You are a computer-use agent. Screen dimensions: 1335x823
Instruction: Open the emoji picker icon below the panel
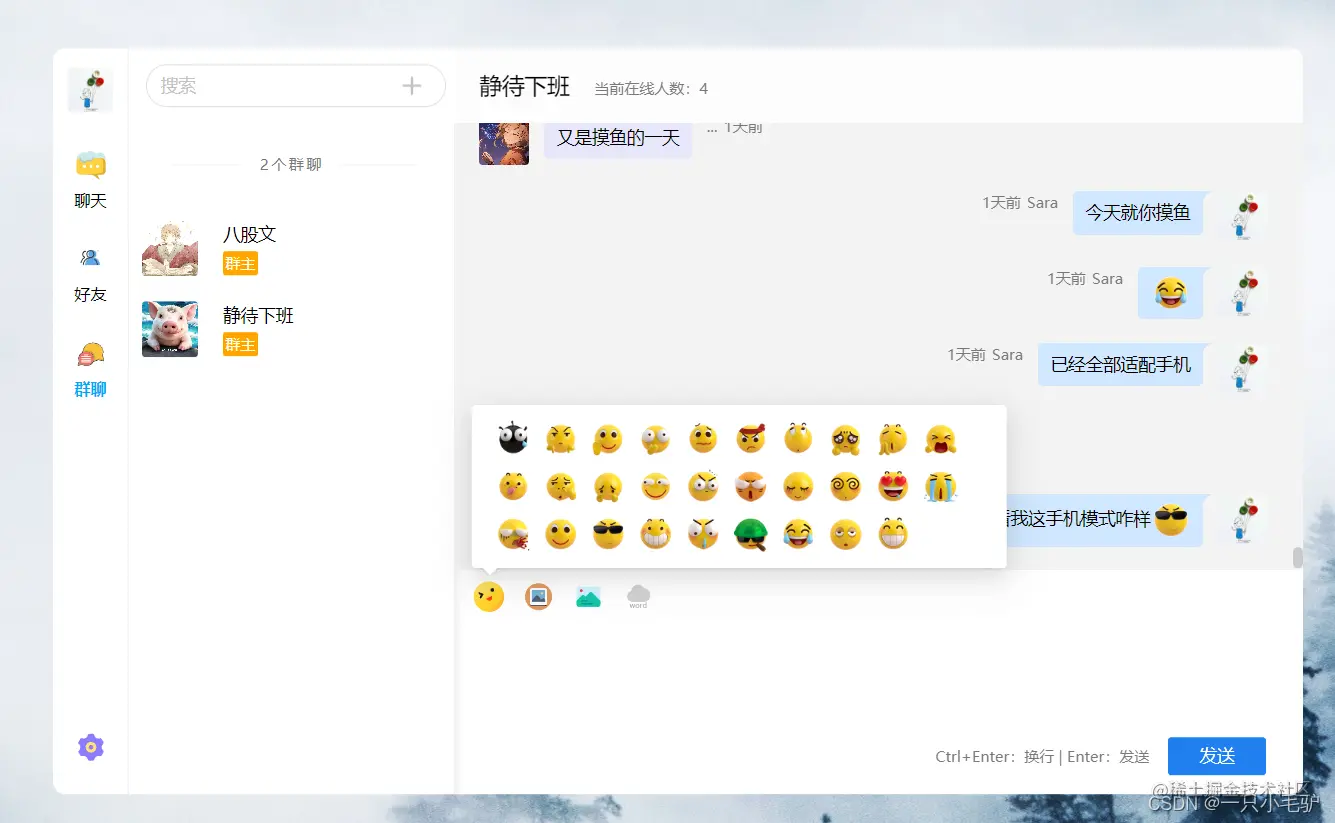pos(489,595)
